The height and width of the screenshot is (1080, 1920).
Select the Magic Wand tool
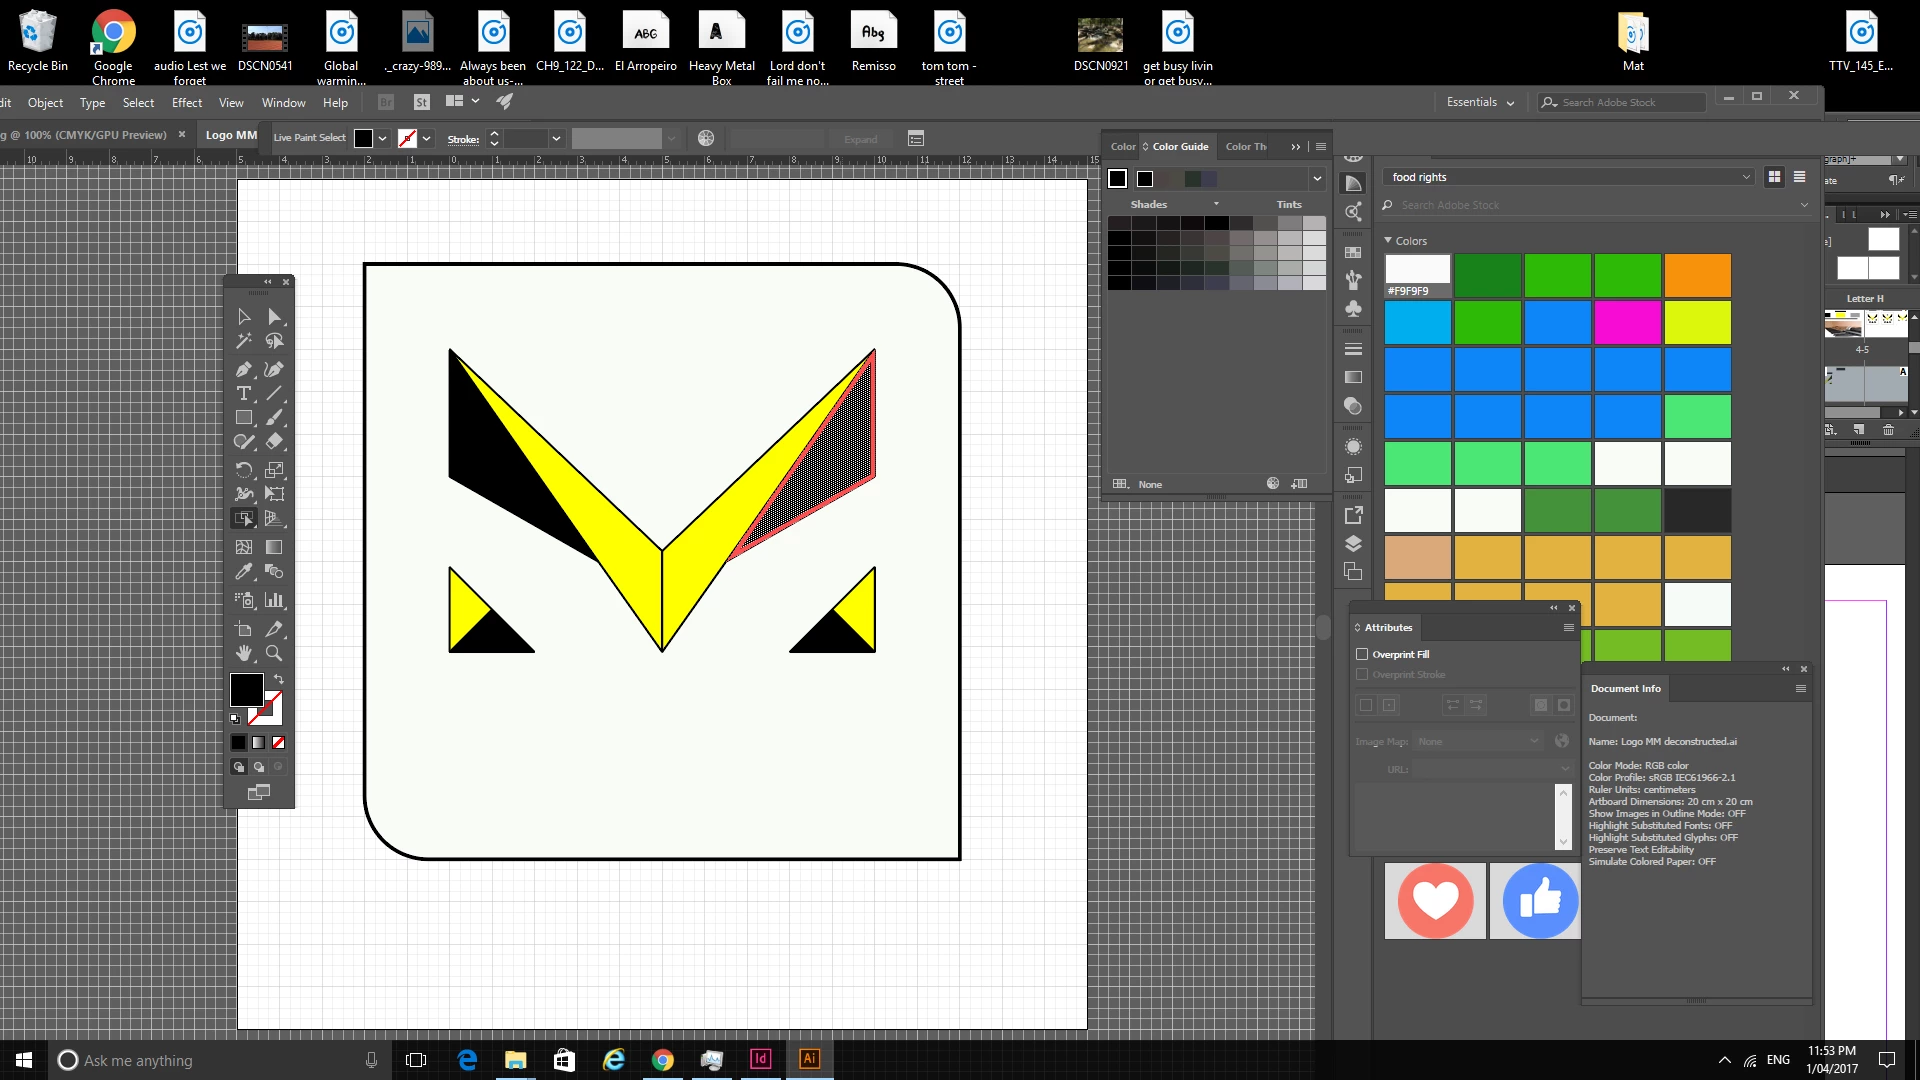click(x=243, y=341)
